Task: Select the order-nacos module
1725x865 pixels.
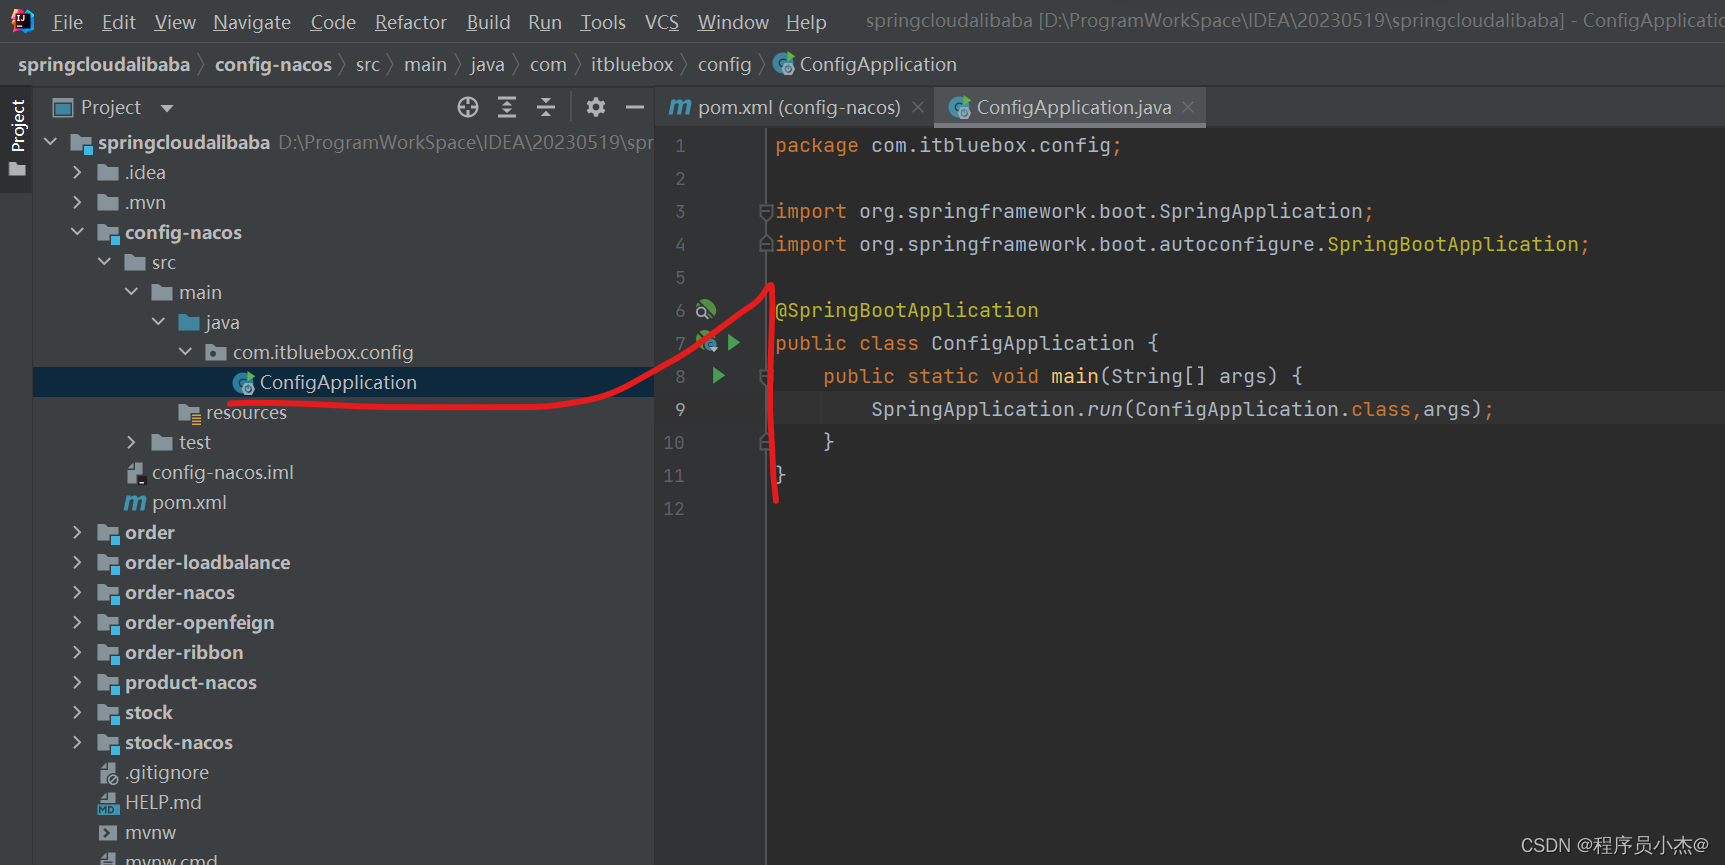Action: coord(180,592)
